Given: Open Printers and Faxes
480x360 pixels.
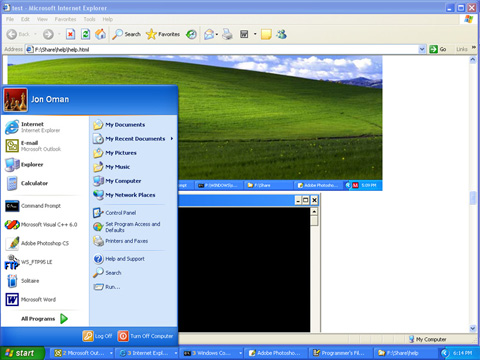Looking at the screenshot, I should point(133,241).
